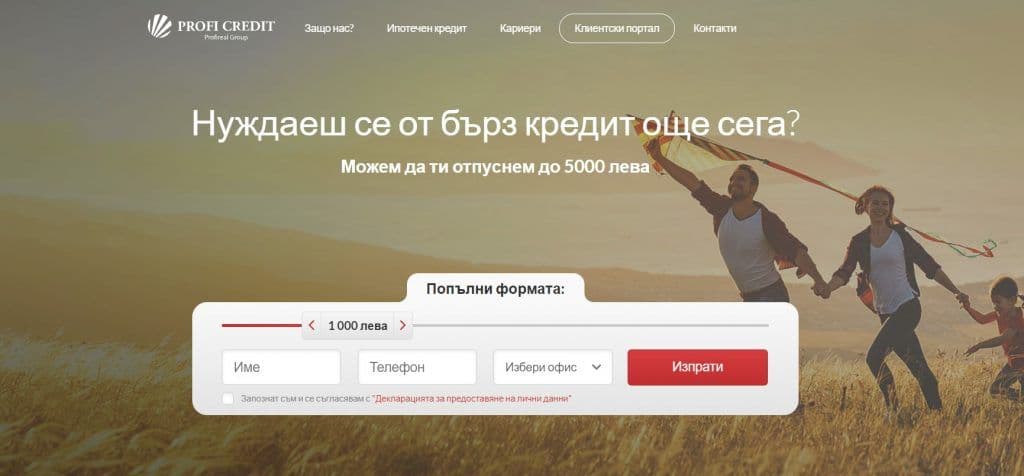Click the Нуждаеш се от бърз кредит headline
Viewport: 1024px width, 476px height.
[495, 123]
